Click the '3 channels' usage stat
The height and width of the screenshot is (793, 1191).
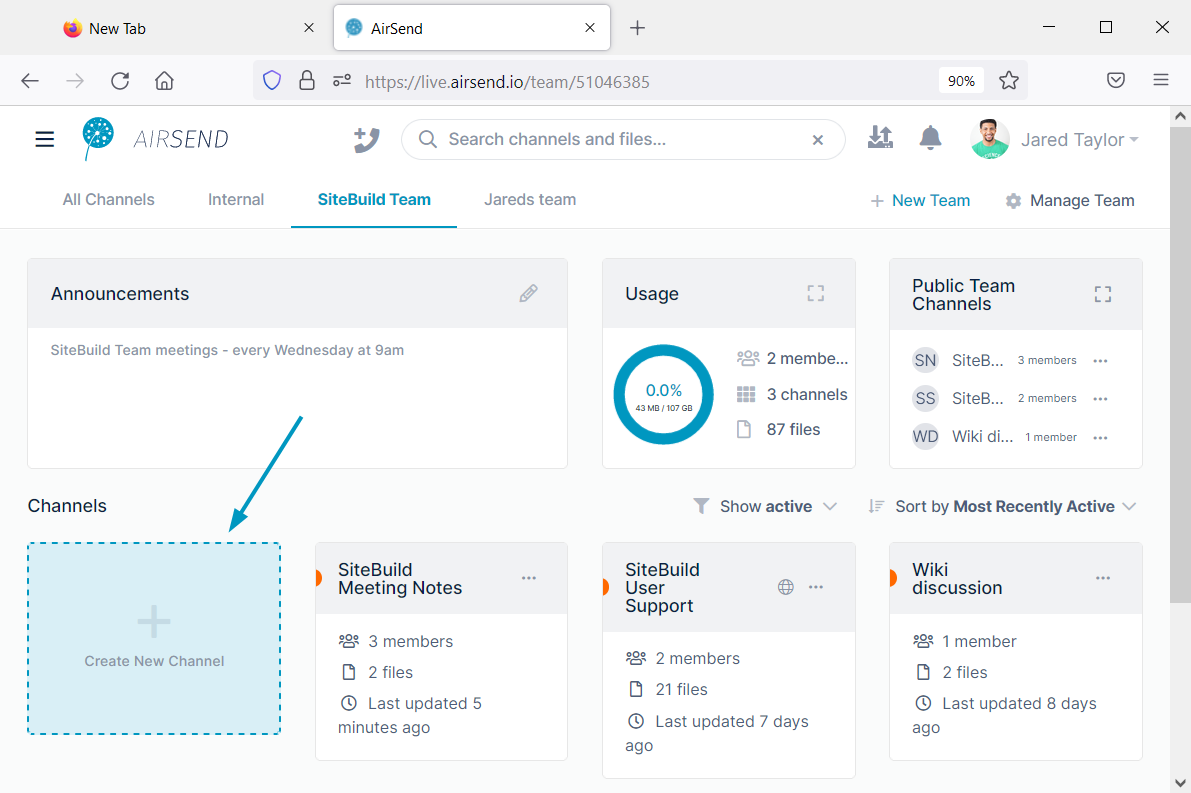tap(807, 395)
